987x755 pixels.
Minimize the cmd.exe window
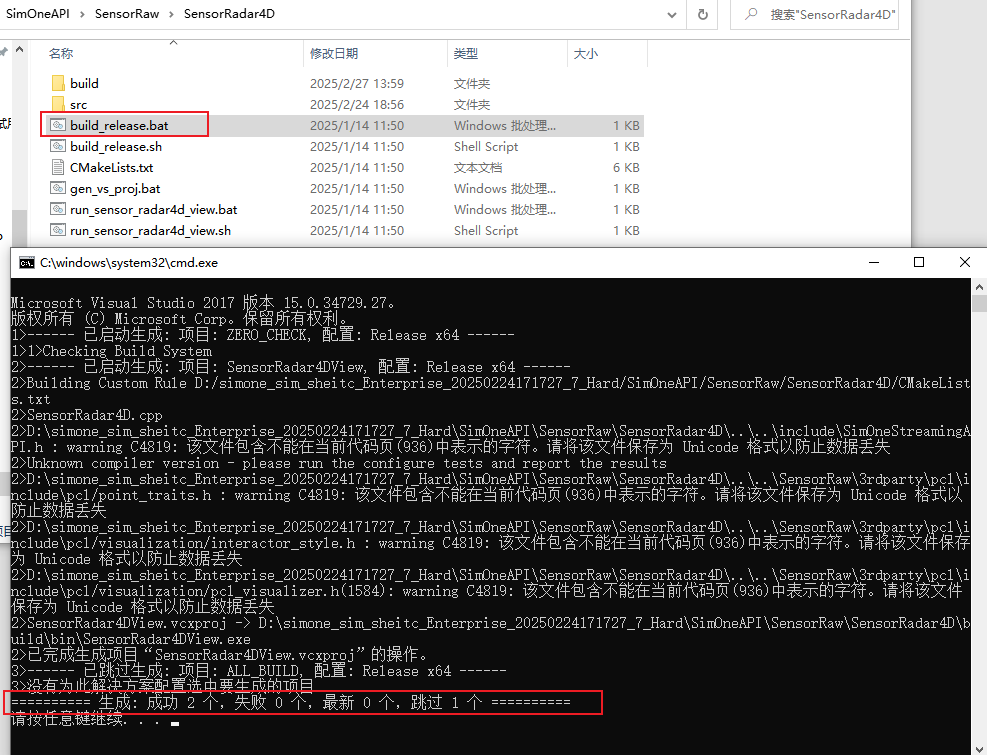point(874,263)
